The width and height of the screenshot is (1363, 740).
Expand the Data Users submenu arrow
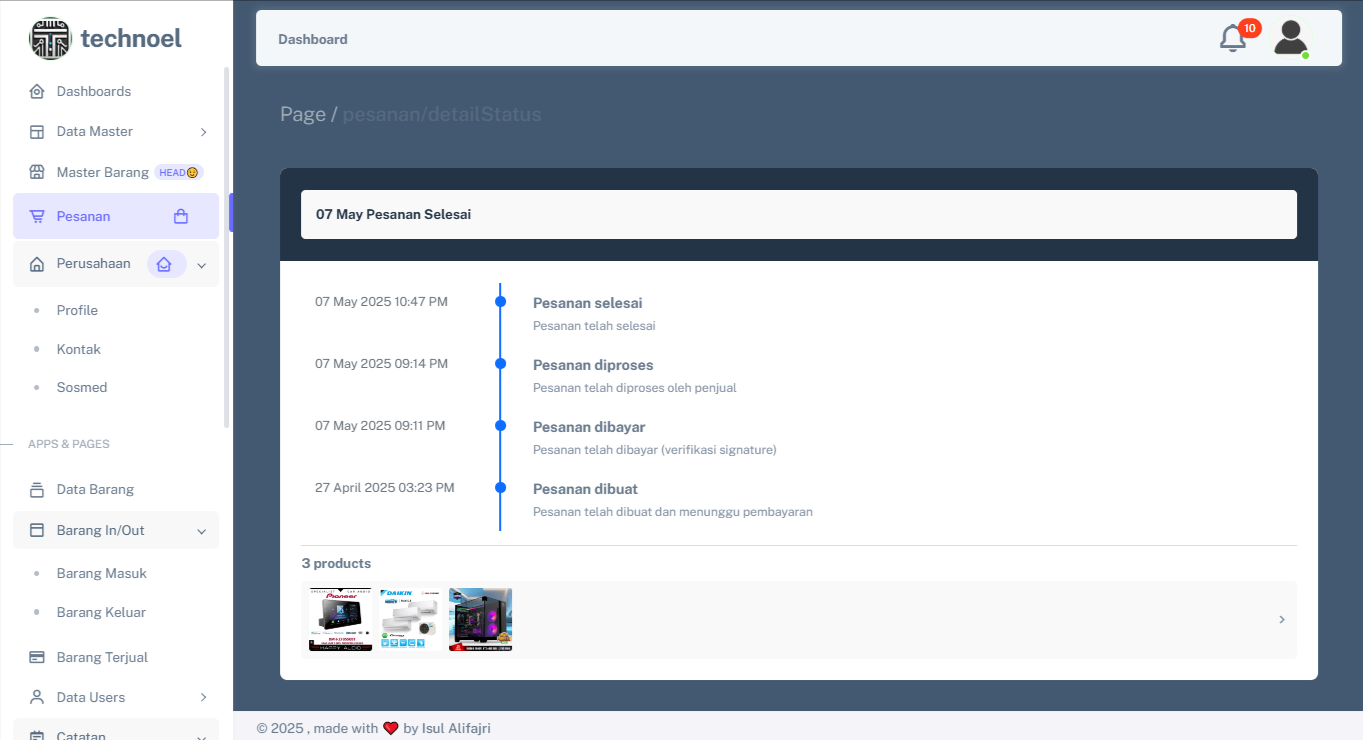(203, 697)
